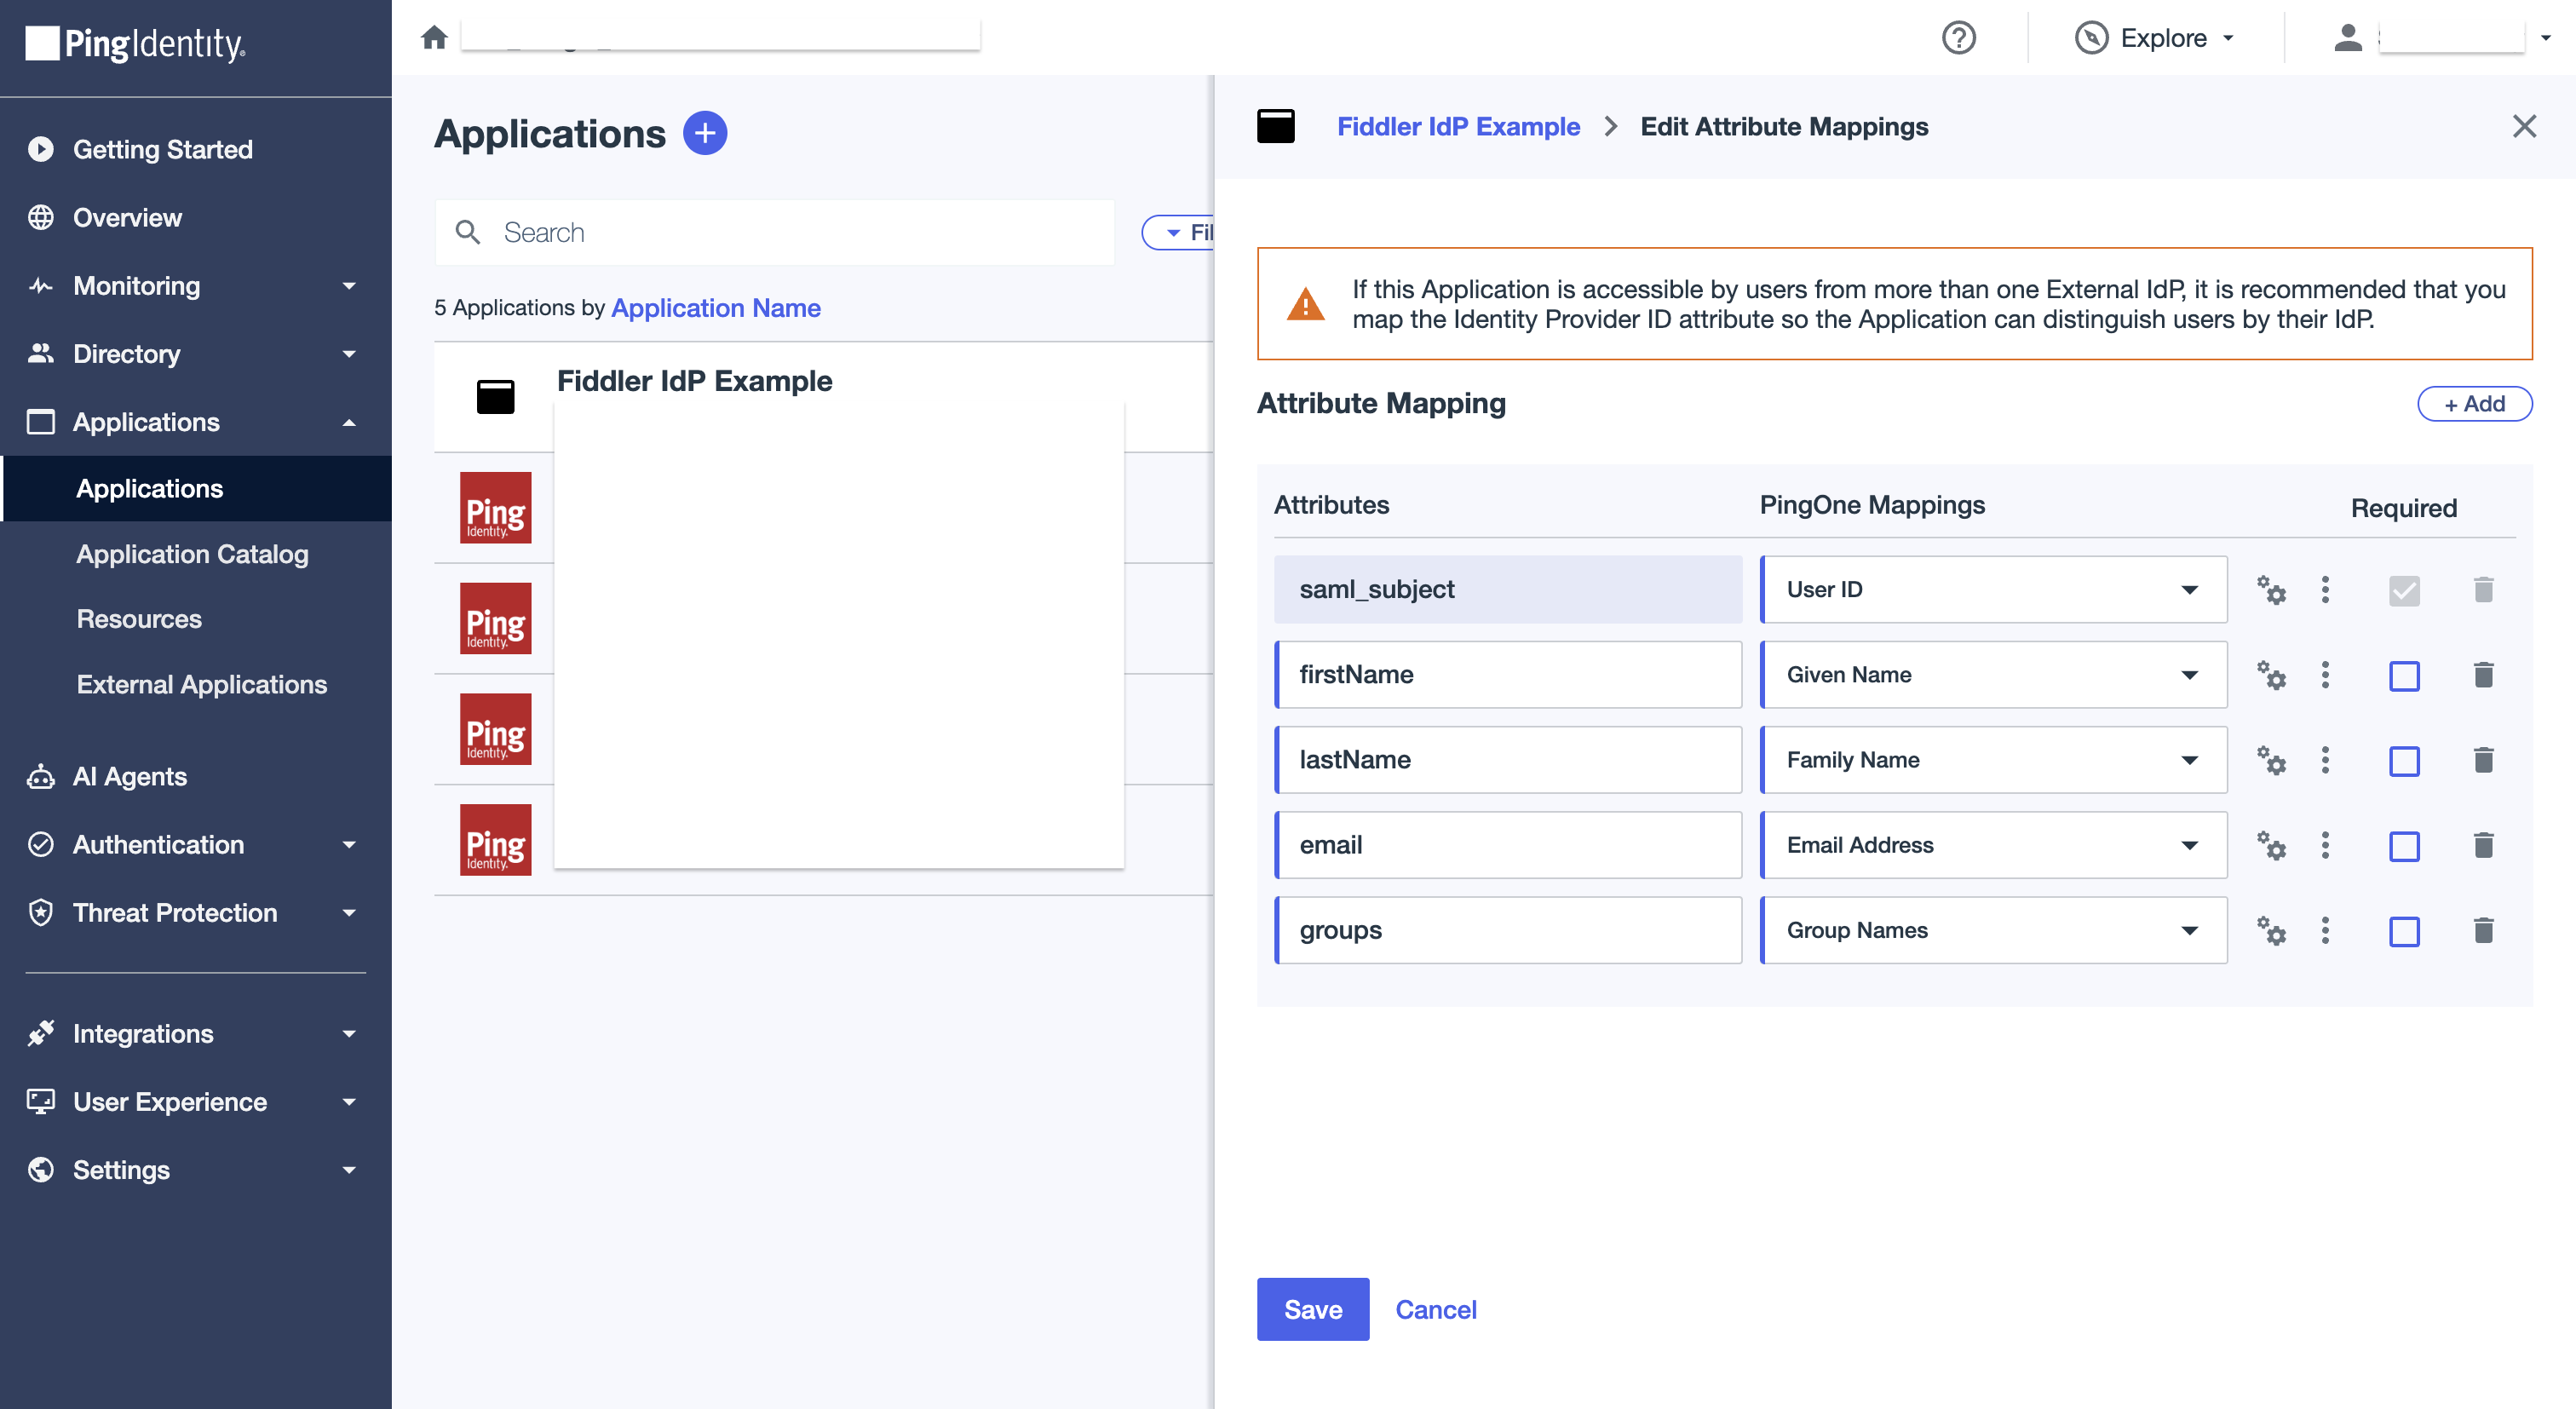Delete the groups attribute mapping
Viewport: 2576px width, 1409px height.
tap(2483, 931)
